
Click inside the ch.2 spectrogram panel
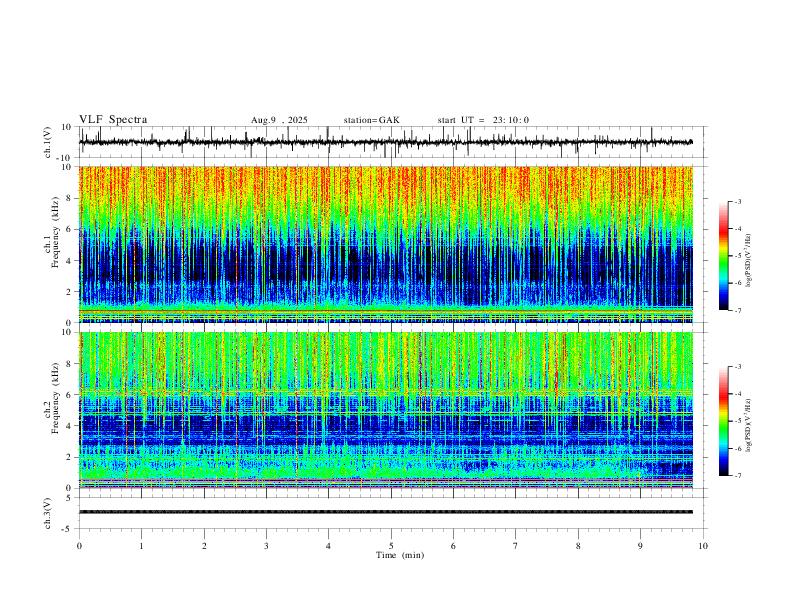click(x=386, y=410)
